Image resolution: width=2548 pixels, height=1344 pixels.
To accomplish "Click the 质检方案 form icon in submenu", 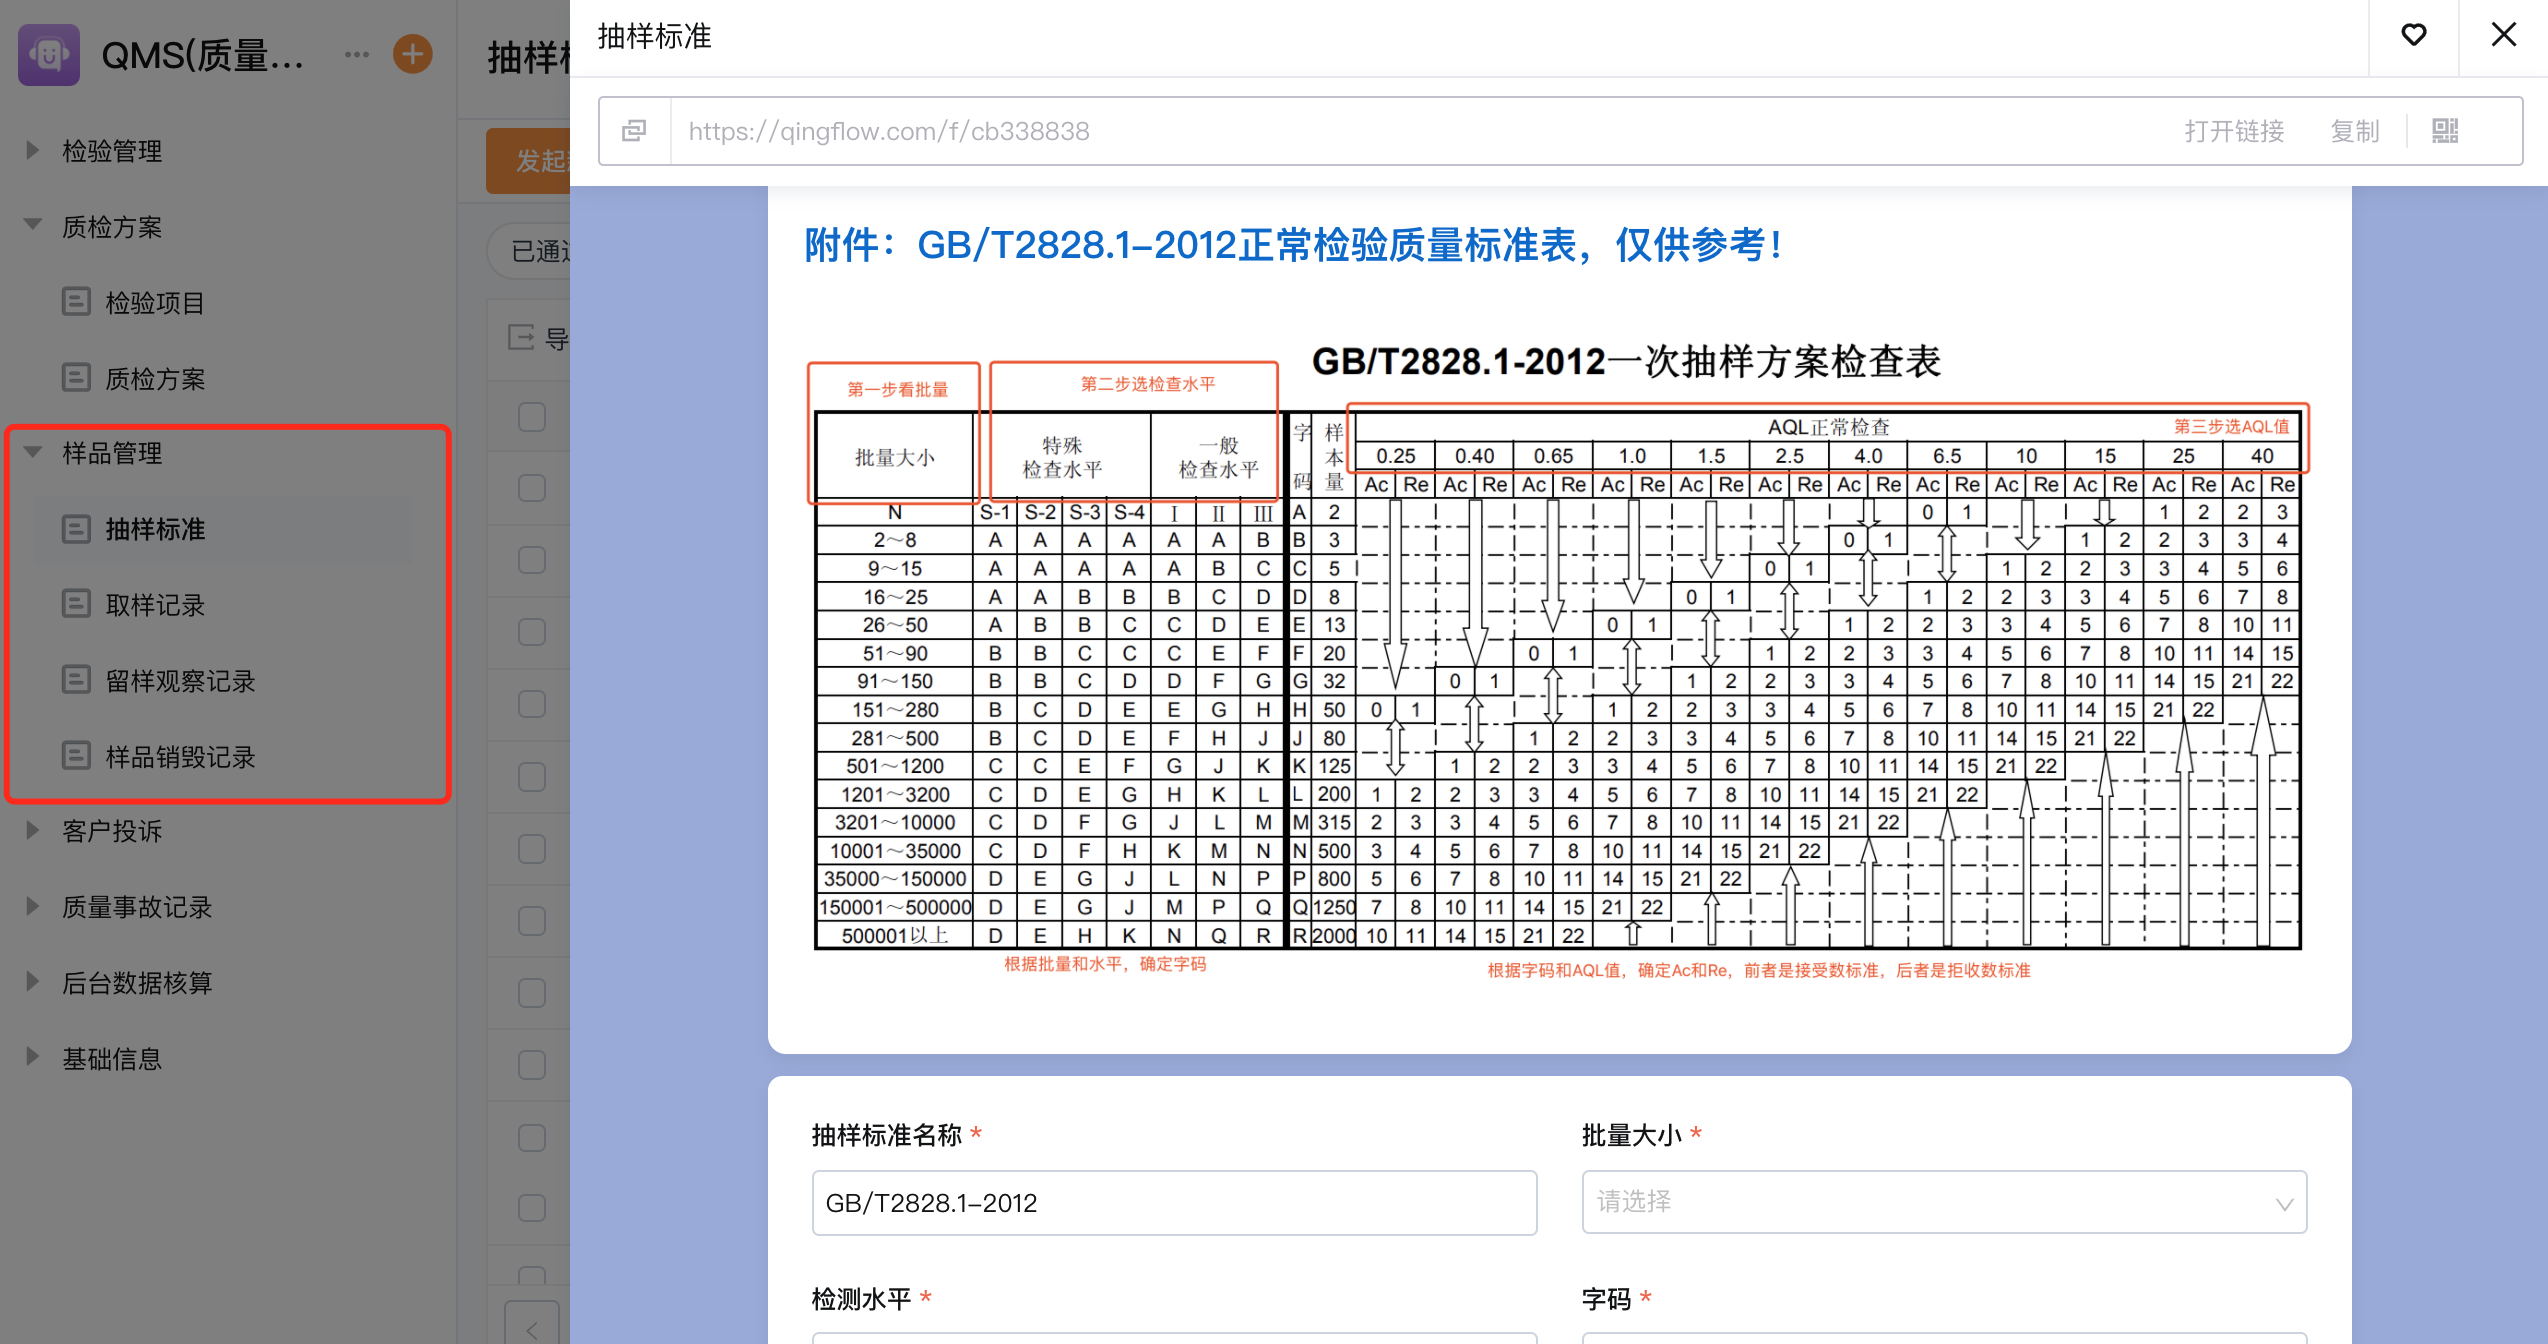I will coord(76,378).
